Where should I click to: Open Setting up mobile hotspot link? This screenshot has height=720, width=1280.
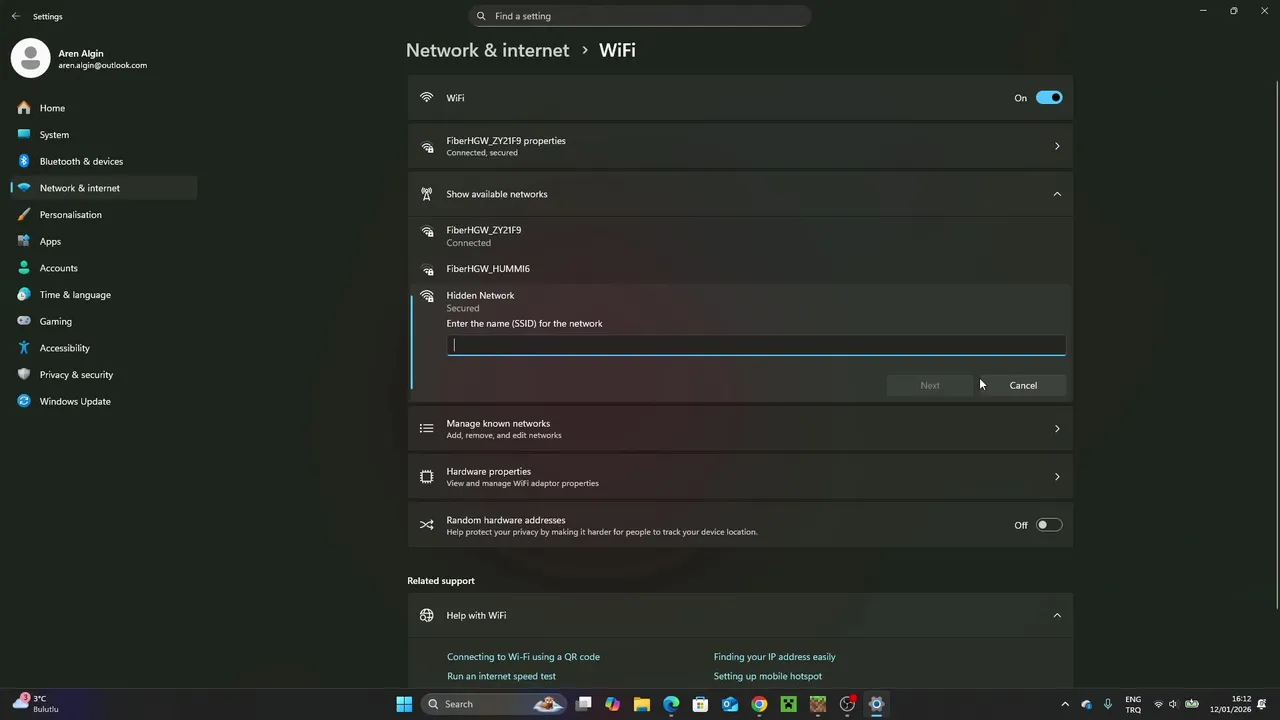click(768, 676)
